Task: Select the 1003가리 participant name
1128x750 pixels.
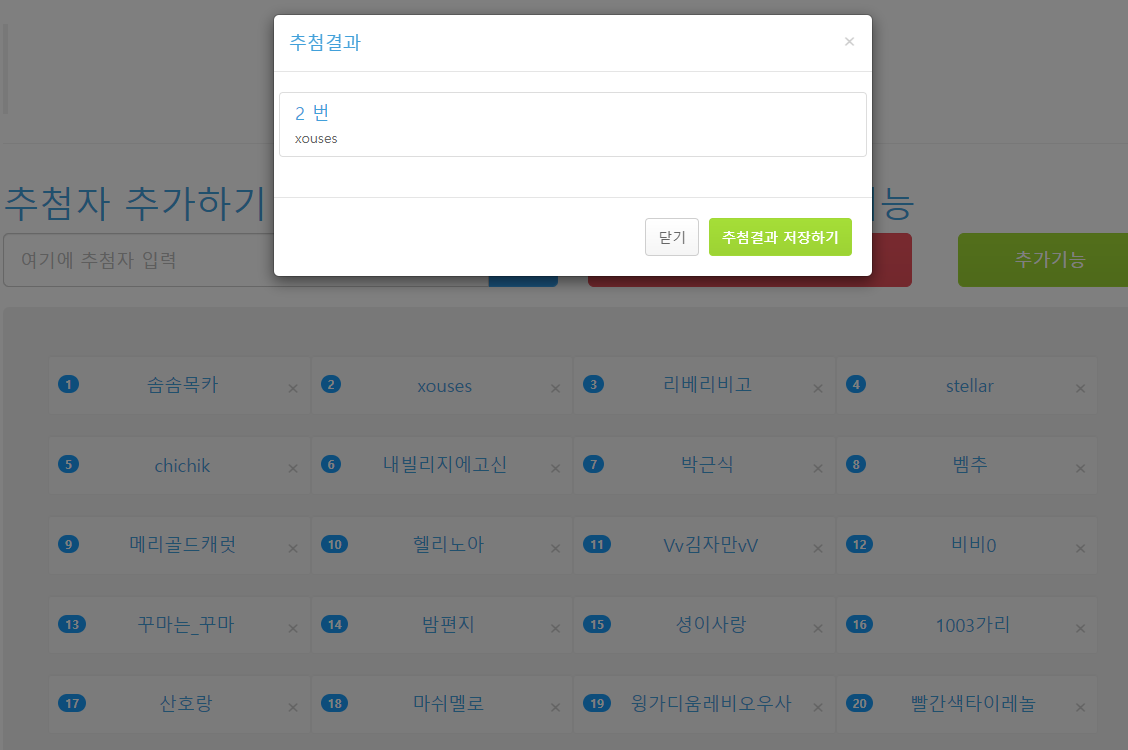Action: click(972, 625)
